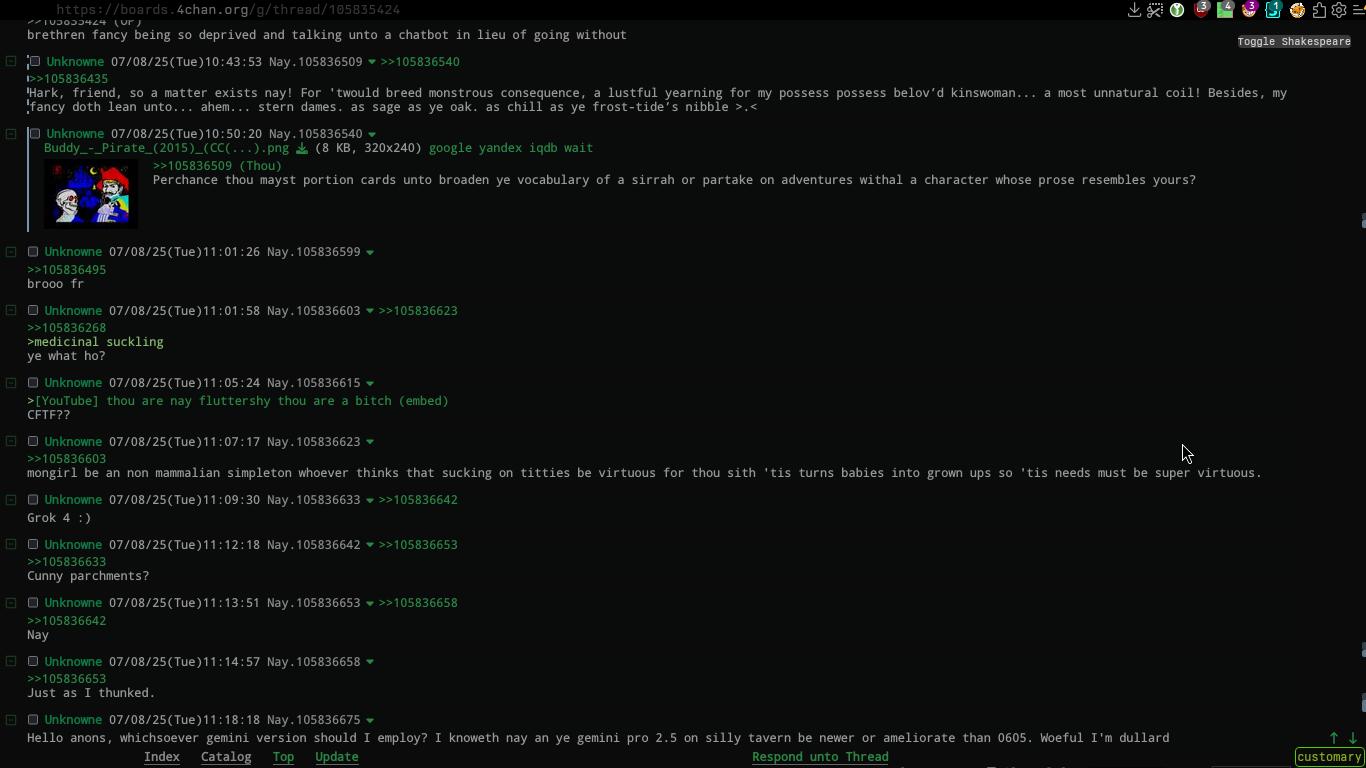Tick checkbox for post 105836603

(x=33, y=311)
